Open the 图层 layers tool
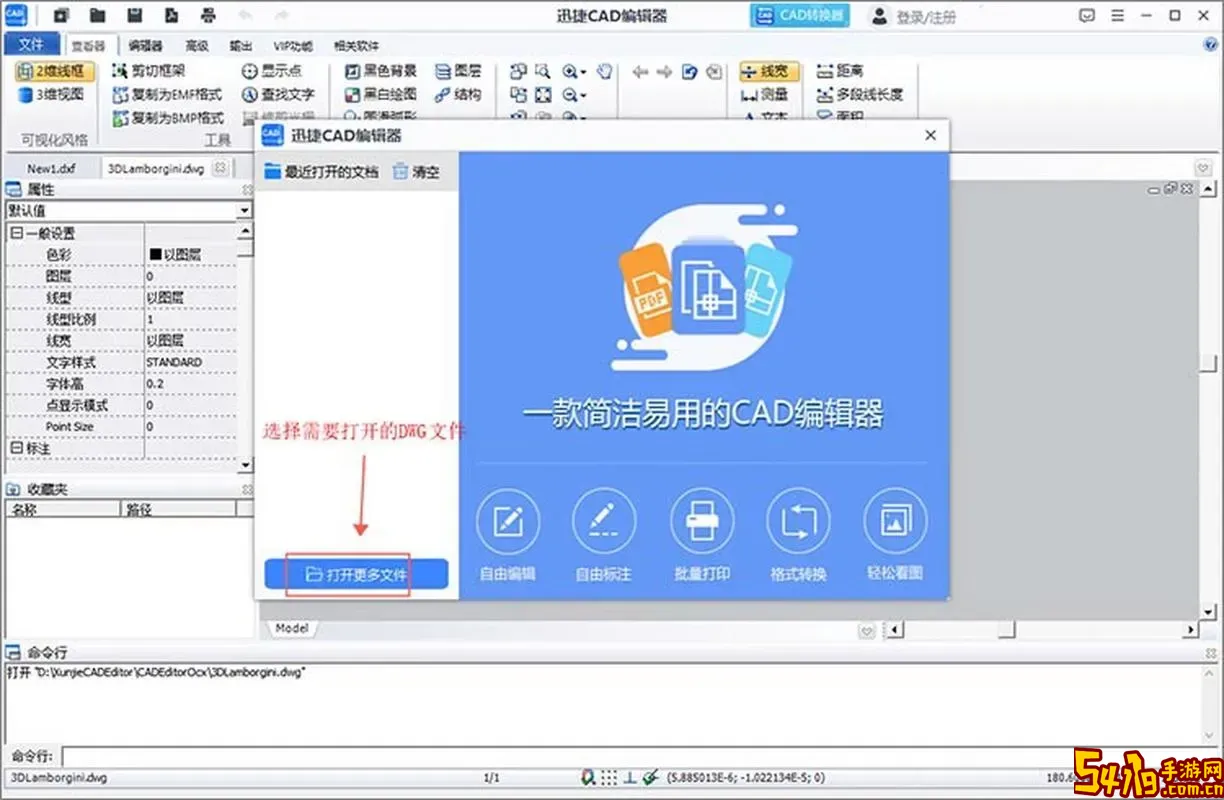The width and height of the screenshot is (1224, 800). point(459,71)
